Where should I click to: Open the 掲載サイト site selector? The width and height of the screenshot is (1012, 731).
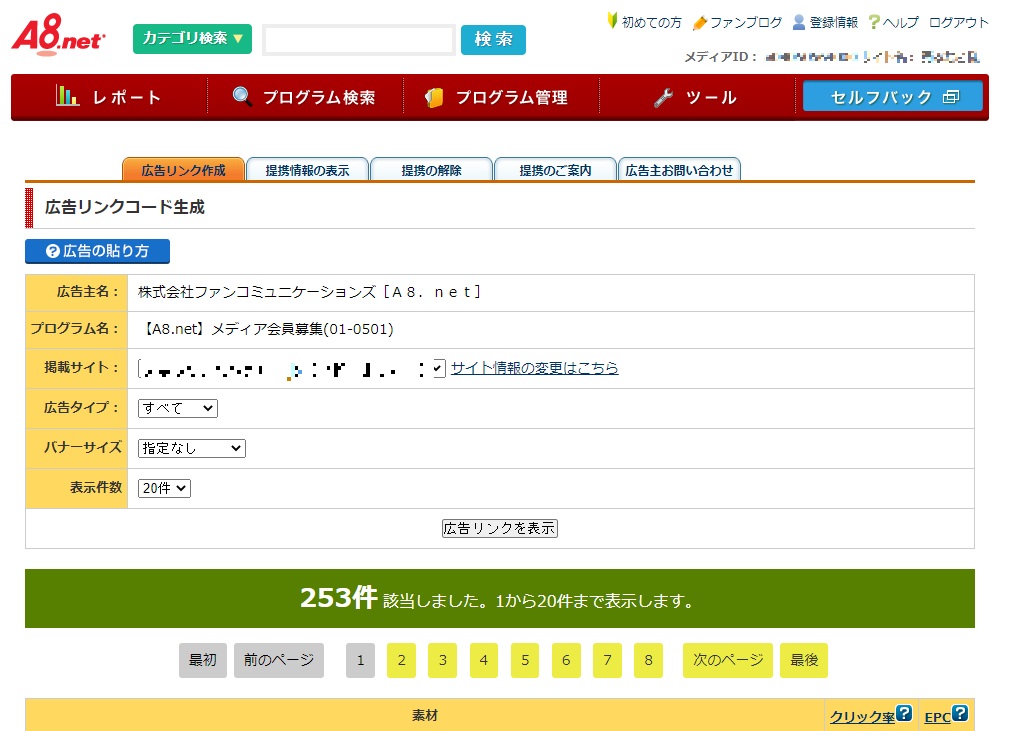coord(292,368)
